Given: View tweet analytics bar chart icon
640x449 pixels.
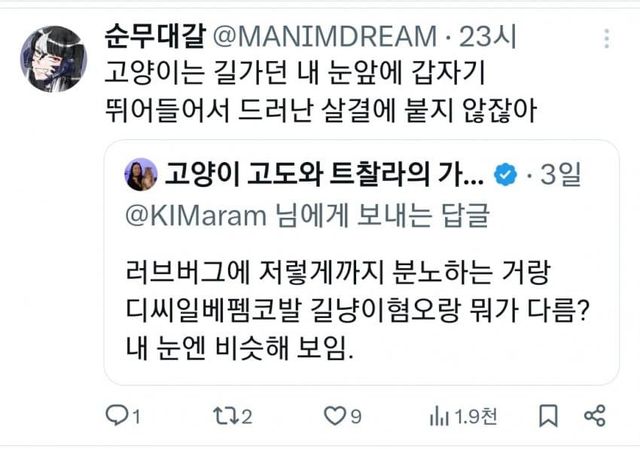Looking at the screenshot, I should (x=439, y=417).
